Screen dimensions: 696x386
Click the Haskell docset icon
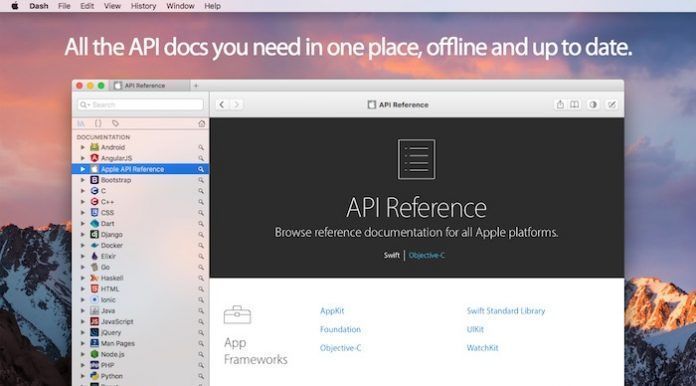point(95,278)
